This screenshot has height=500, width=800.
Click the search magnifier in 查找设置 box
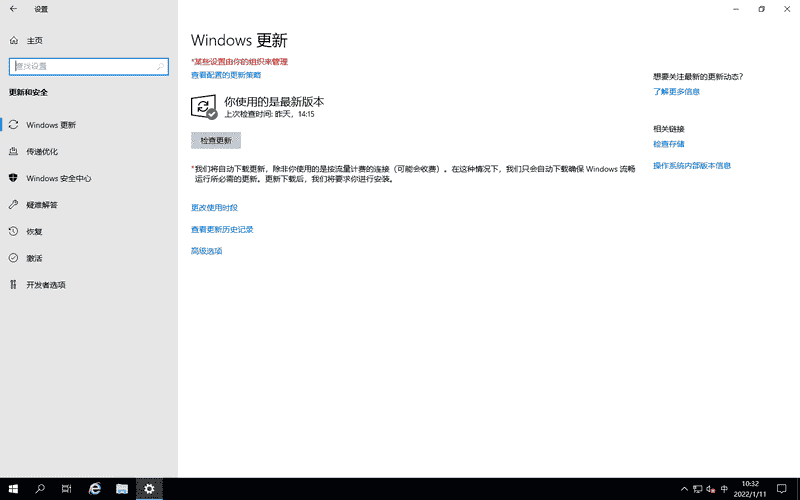point(160,66)
